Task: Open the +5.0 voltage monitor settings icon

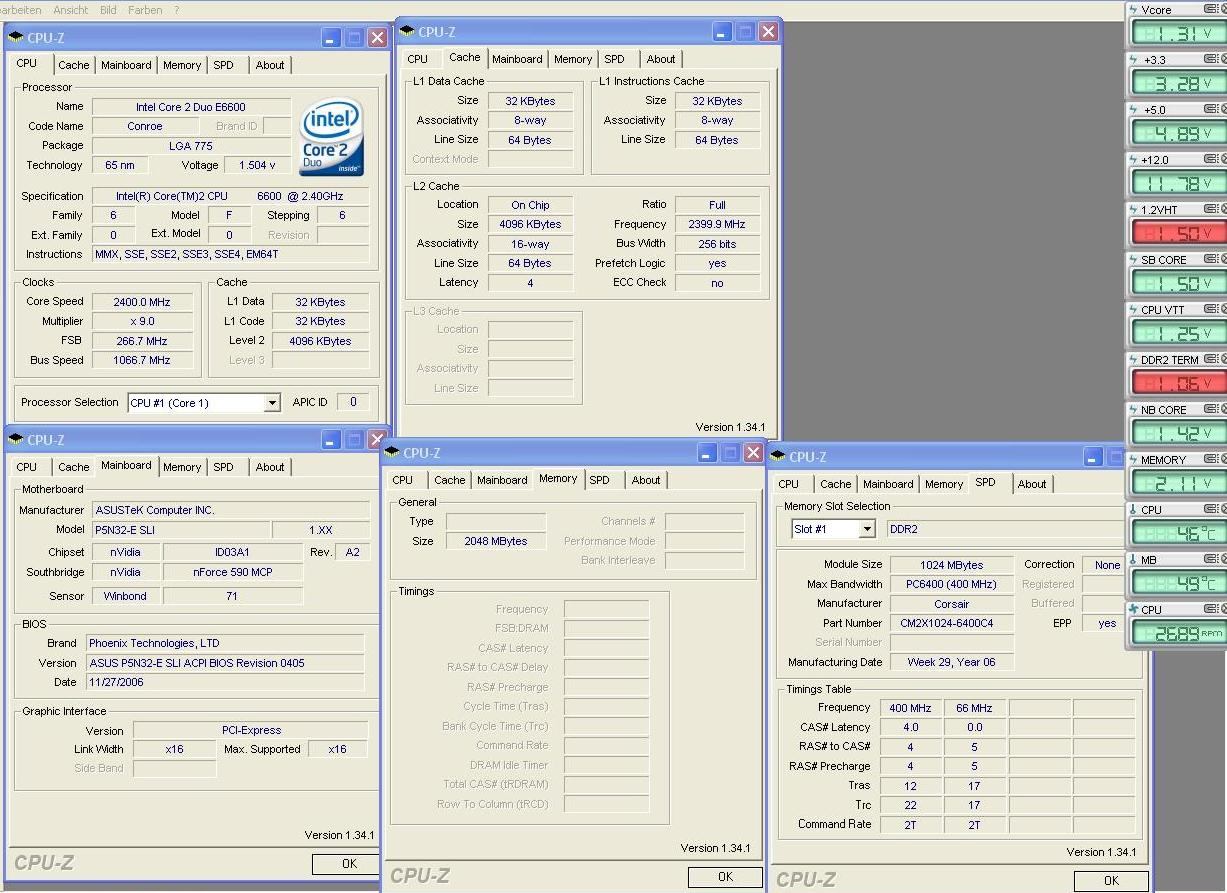Action: 1210,109
